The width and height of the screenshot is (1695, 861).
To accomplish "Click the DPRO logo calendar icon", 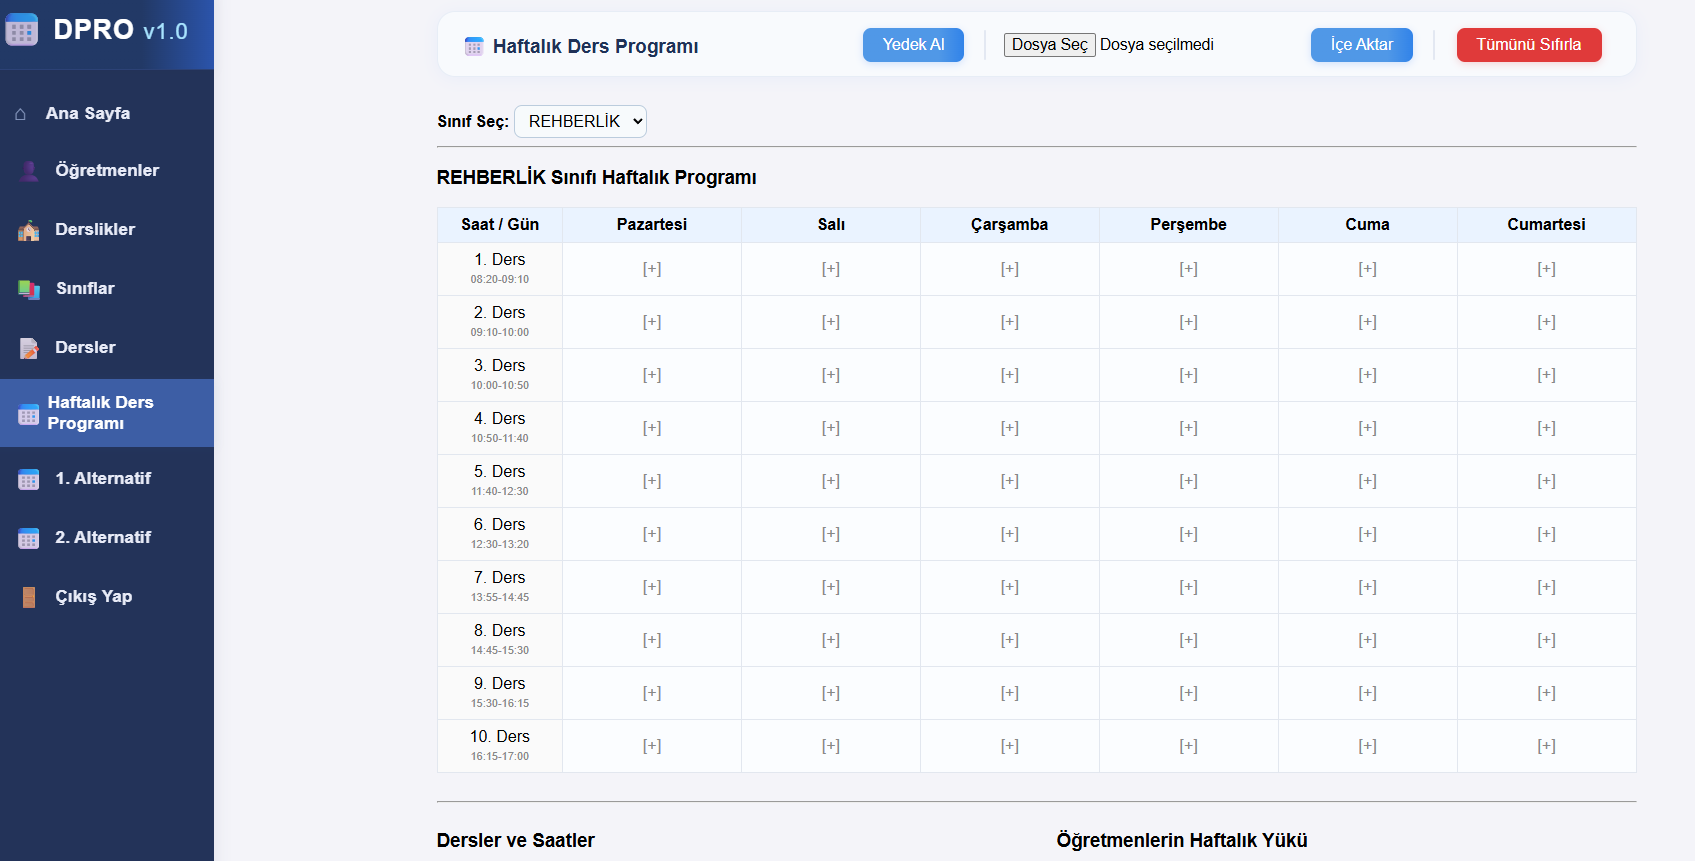I will (22, 30).
